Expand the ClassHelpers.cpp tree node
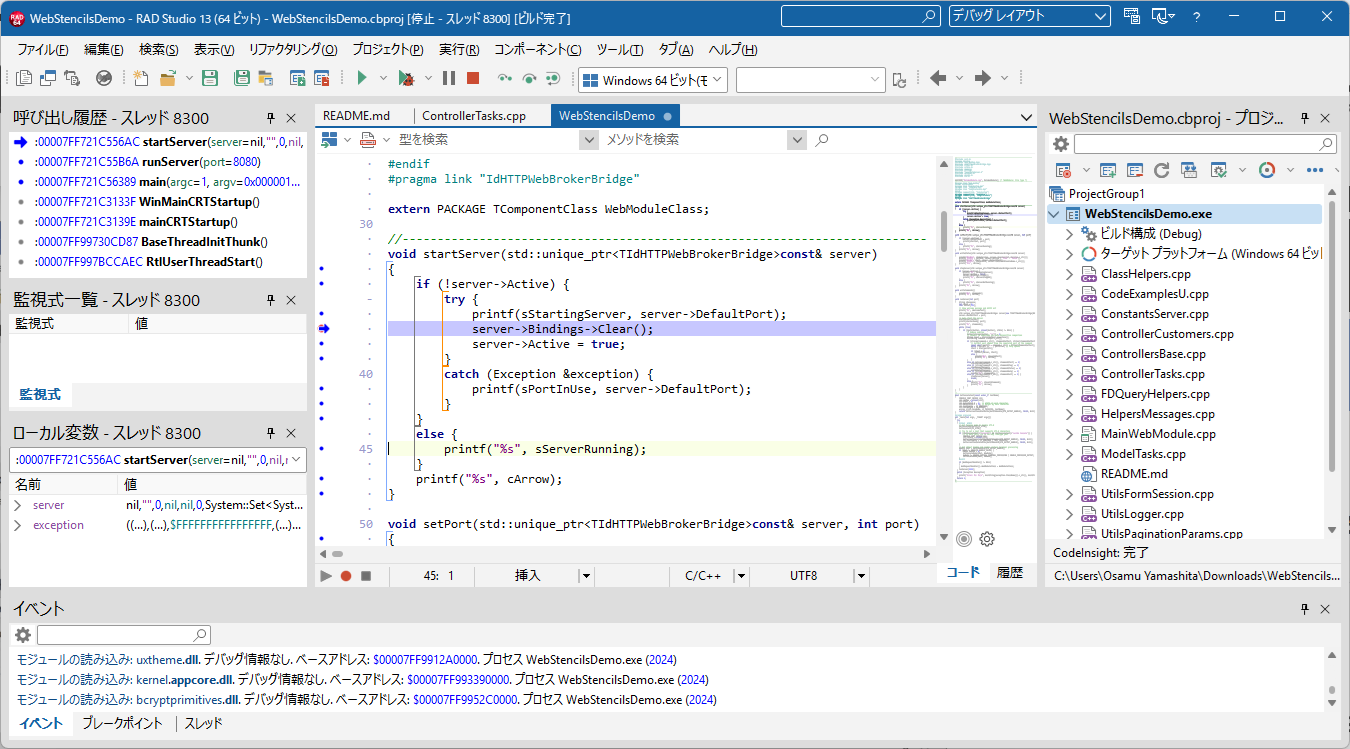 pos(1069,274)
